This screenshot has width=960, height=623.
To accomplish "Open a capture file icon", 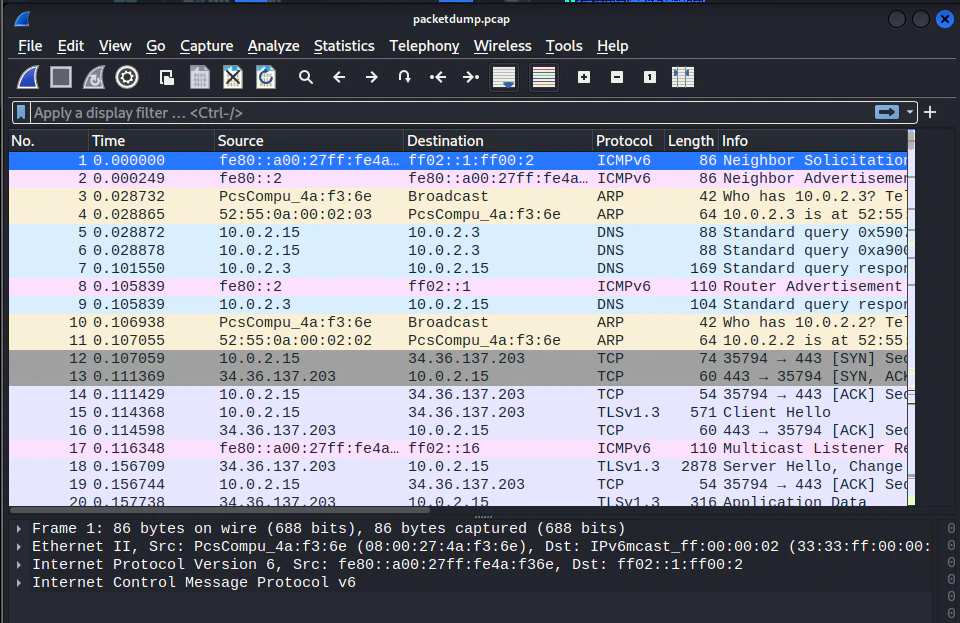I will pos(167,77).
